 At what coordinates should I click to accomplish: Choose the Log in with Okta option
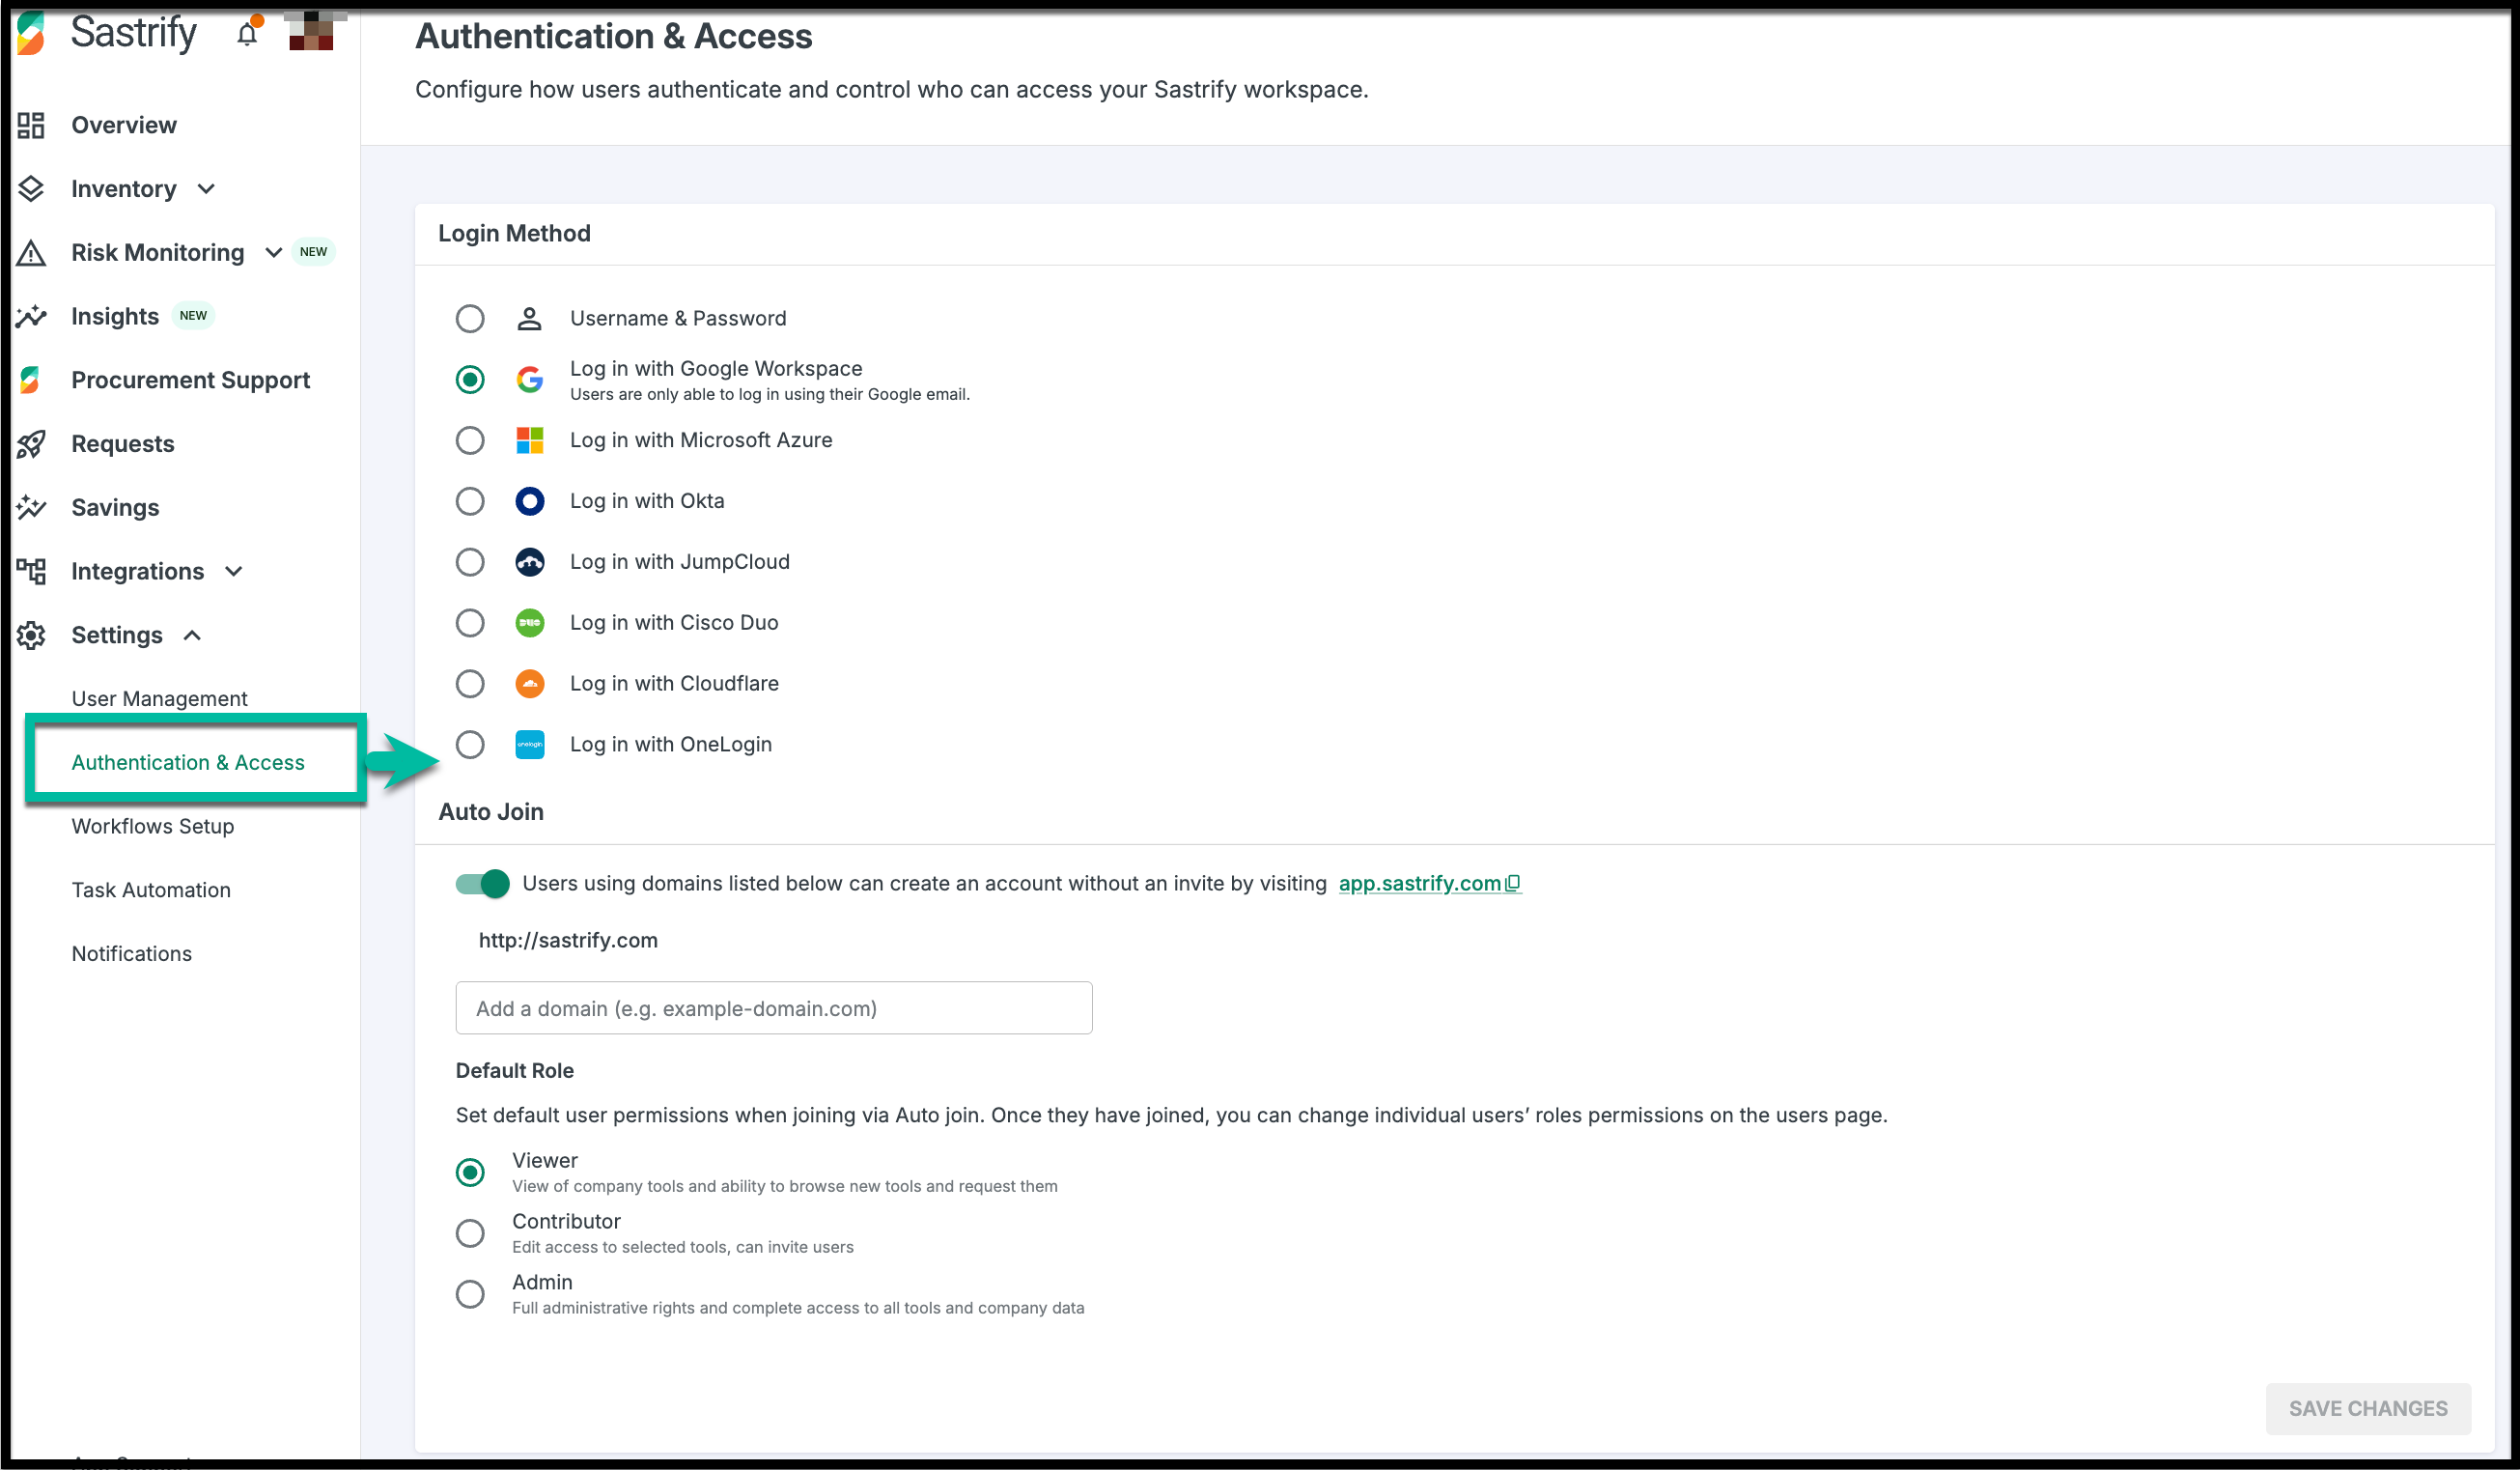470,501
